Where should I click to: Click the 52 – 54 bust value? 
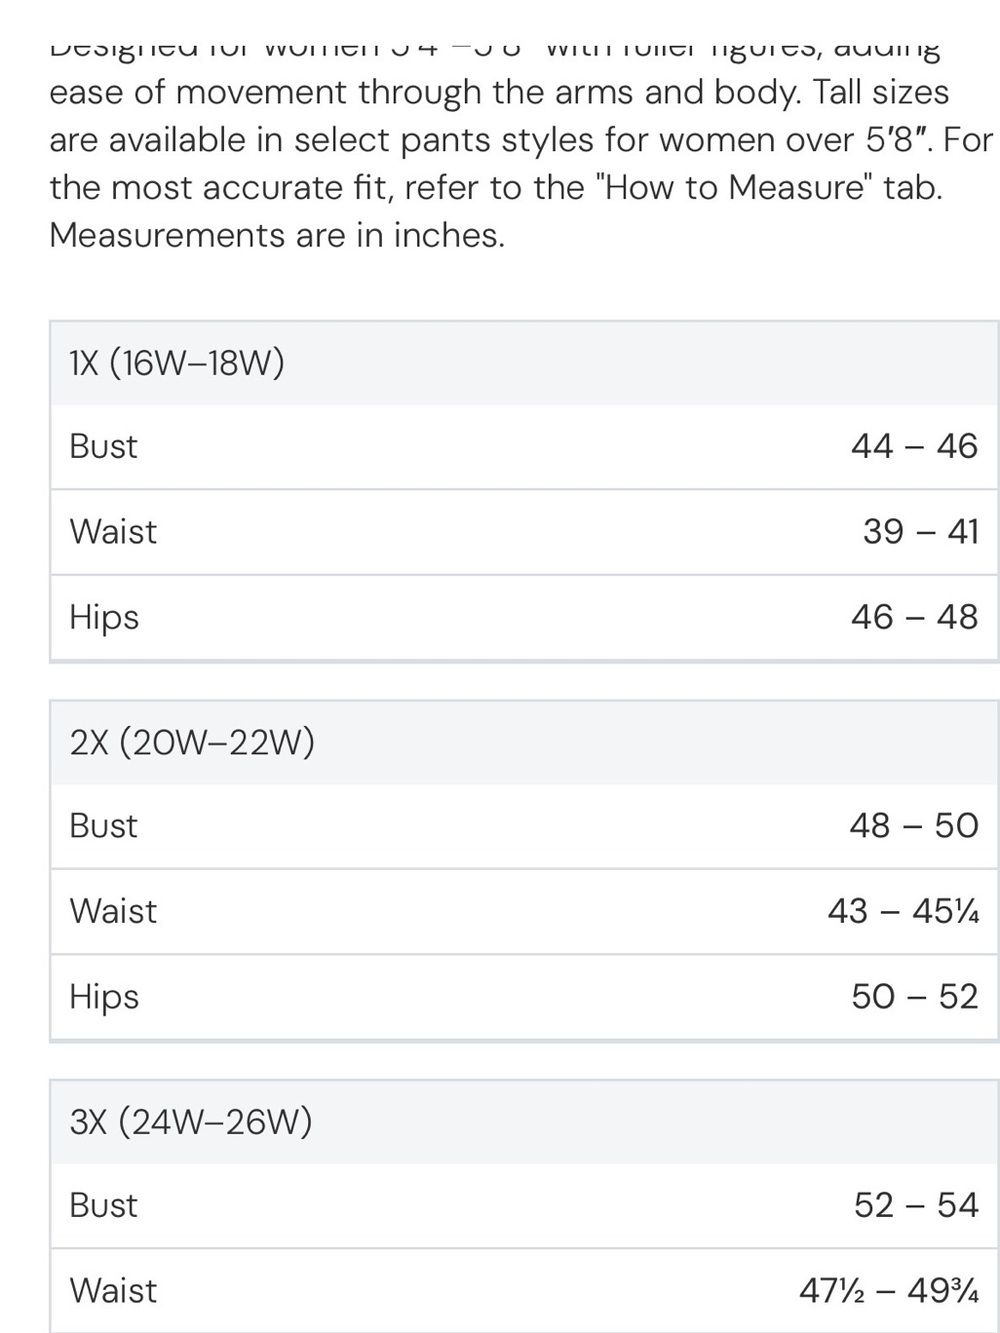tap(916, 1205)
